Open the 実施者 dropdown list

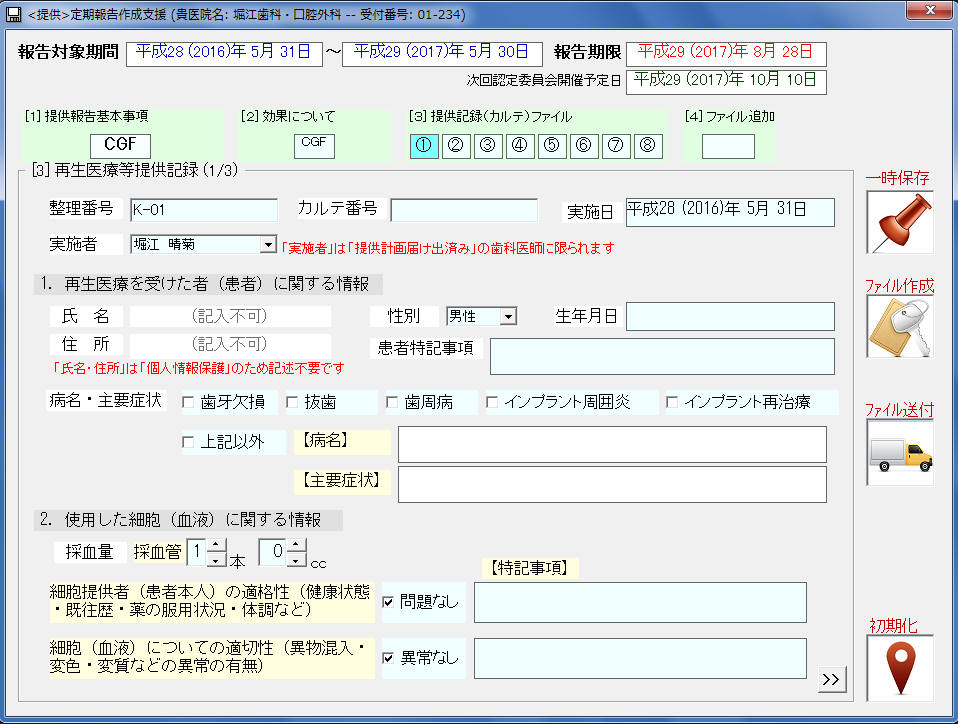[x=267, y=244]
